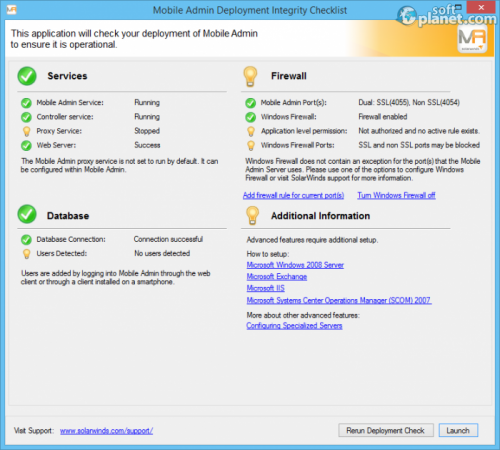Click the Mobile Admin MA logo in header
The height and width of the screenshot is (450, 500).
tap(472, 39)
